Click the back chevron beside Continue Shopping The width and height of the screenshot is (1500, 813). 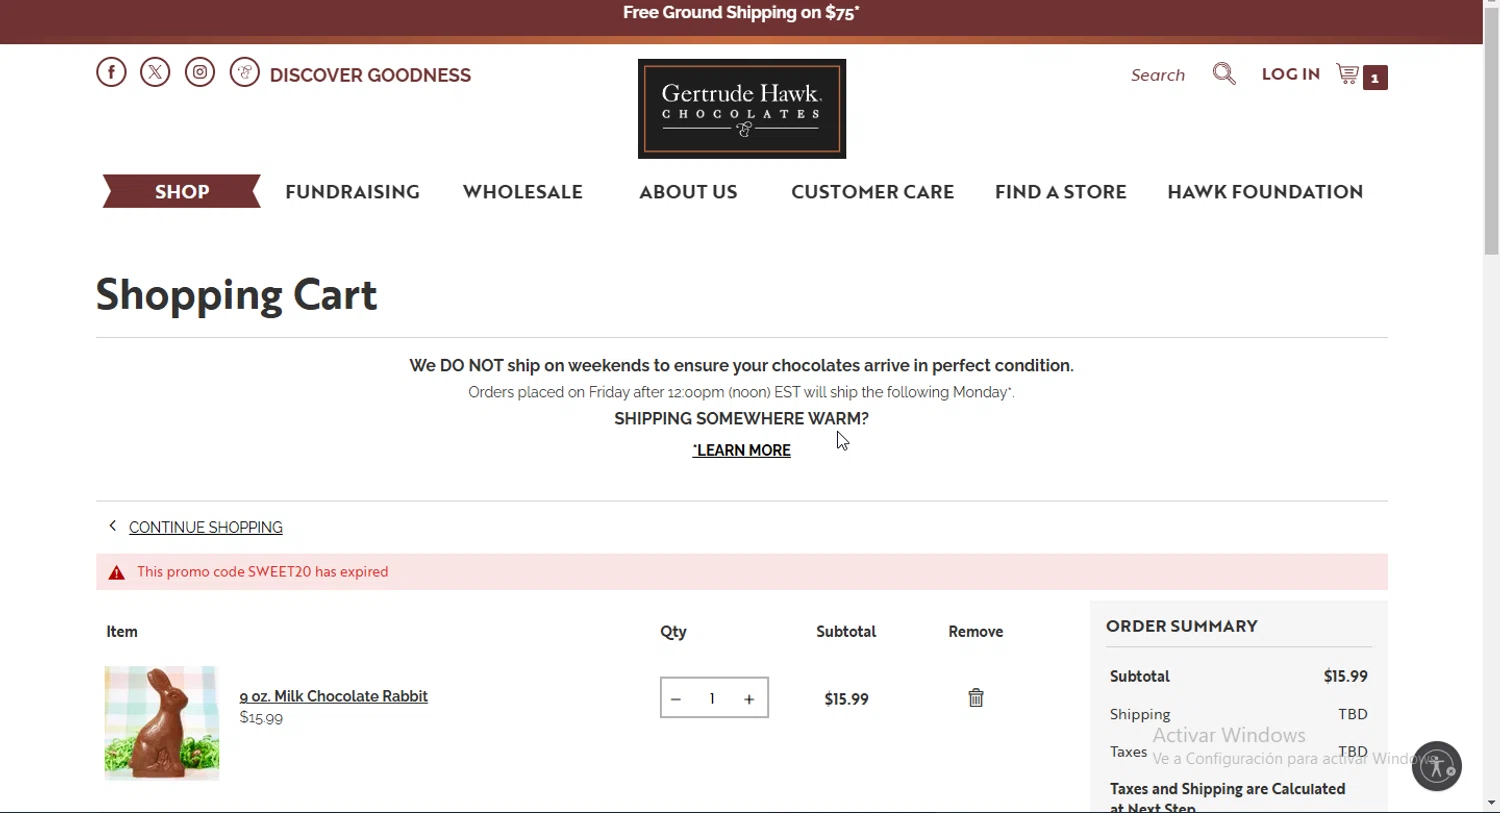(x=113, y=526)
